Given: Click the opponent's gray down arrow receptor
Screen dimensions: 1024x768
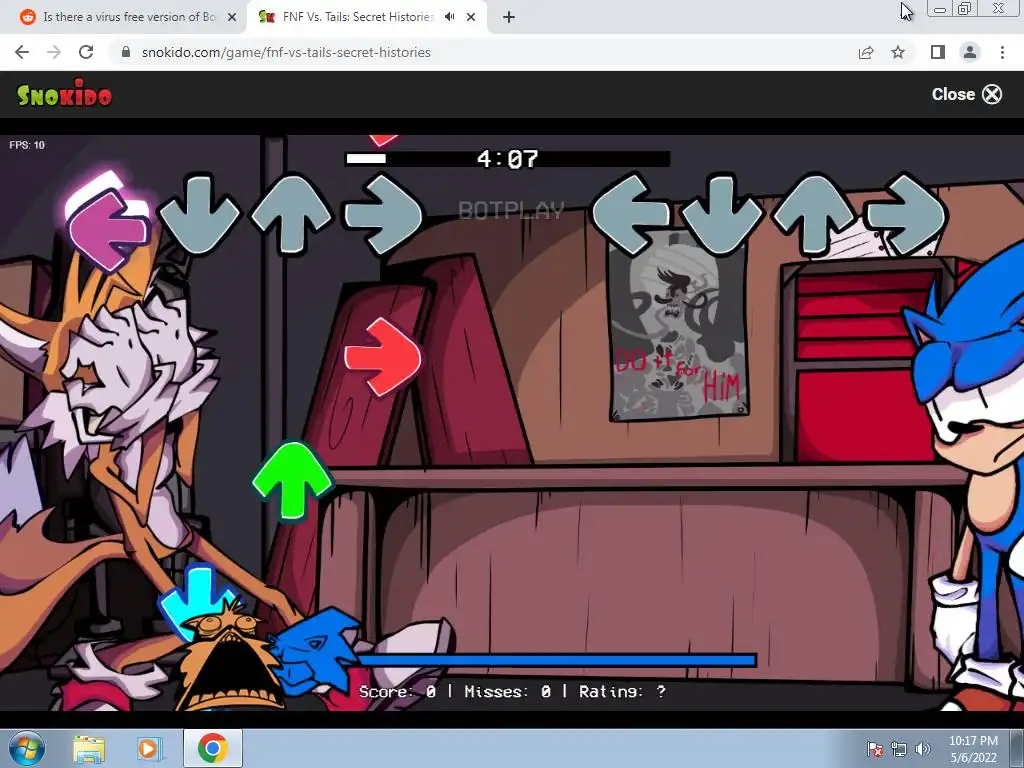Looking at the screenshot, I should pyautogui.click(x=199, y=214).
